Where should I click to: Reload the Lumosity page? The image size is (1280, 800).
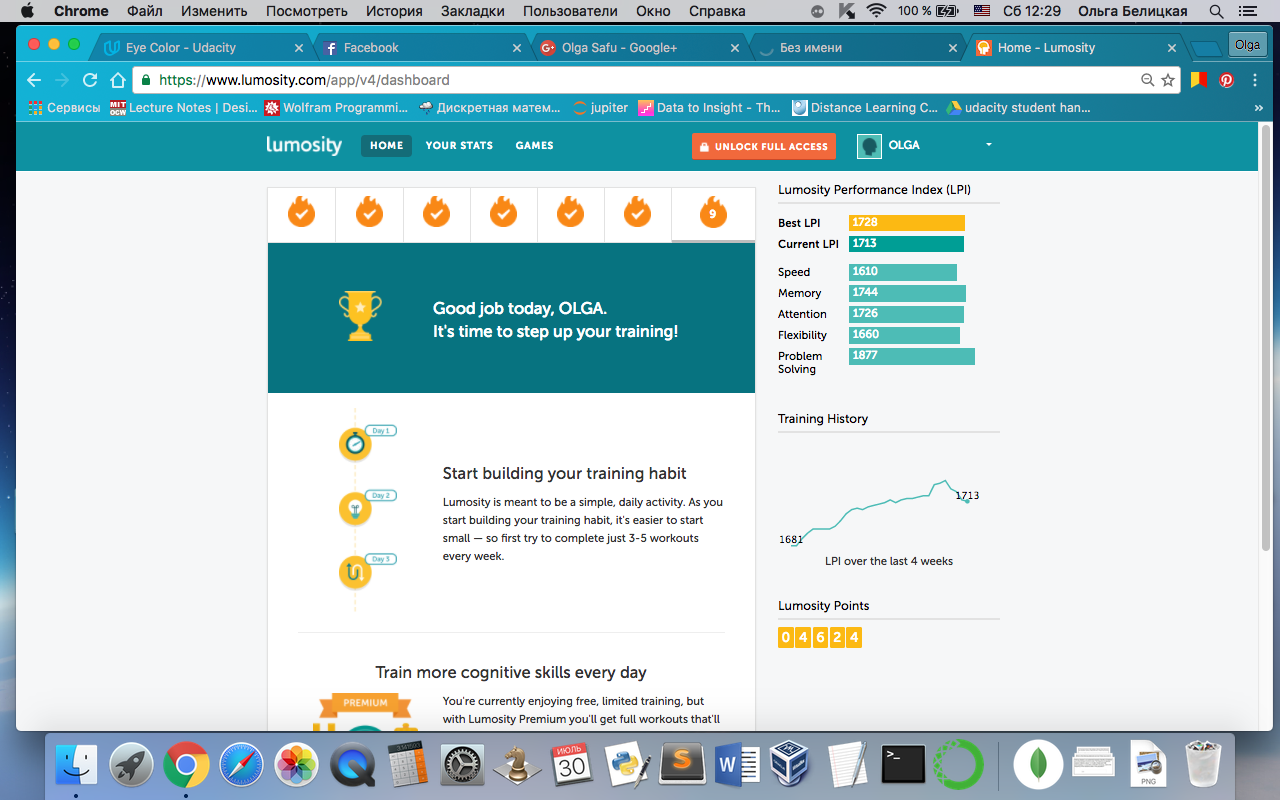(90, 80)
